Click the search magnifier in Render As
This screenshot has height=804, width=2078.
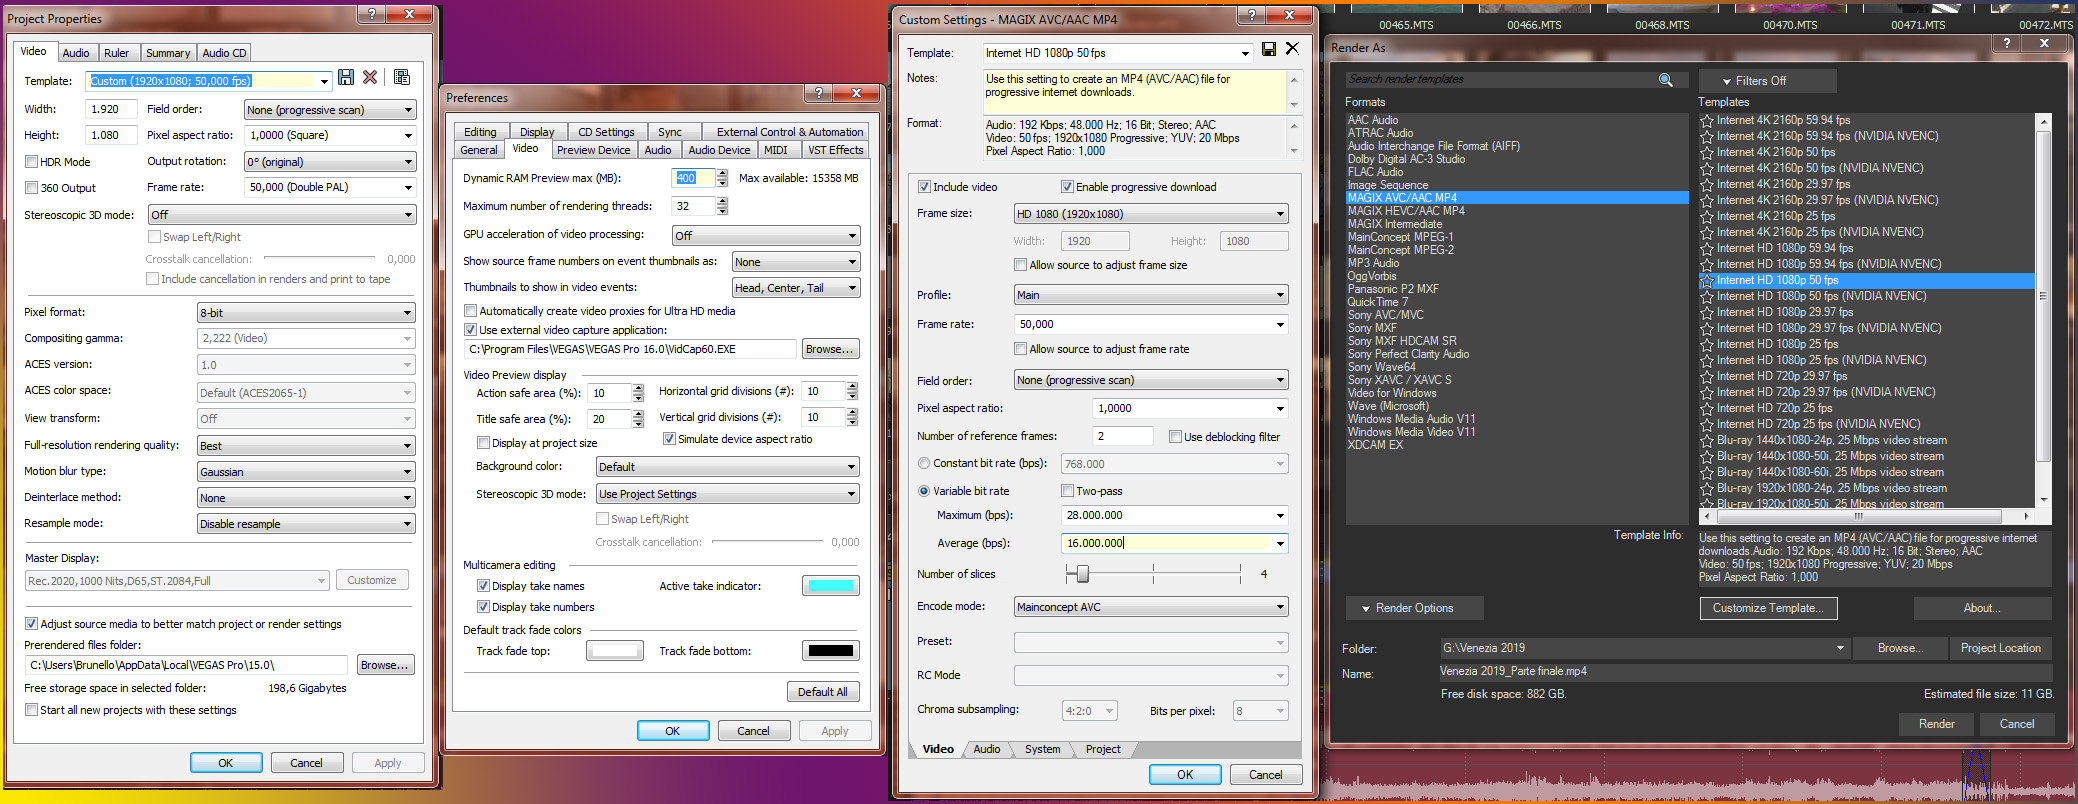tap(1666, 80)
